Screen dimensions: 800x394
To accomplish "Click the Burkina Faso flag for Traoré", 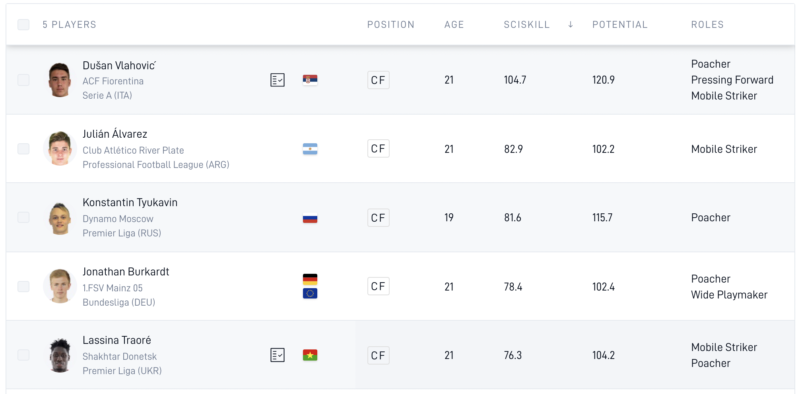I will 310,355.
